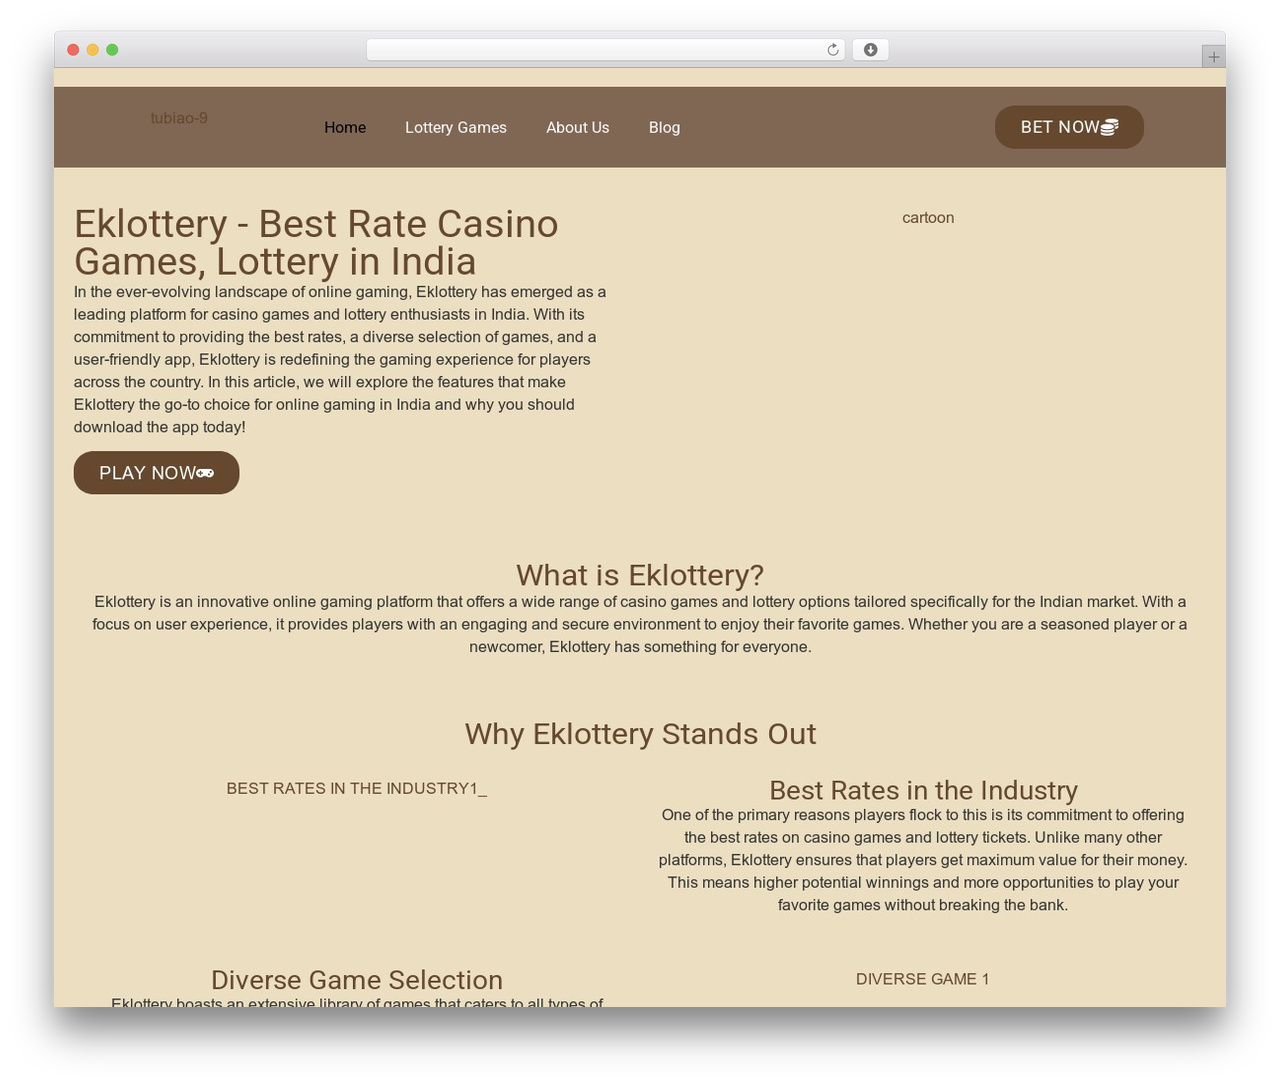Click the main Eklottery casino games headline
The height and width of the screenshot is (1084, 1280).
pos(316,243)
